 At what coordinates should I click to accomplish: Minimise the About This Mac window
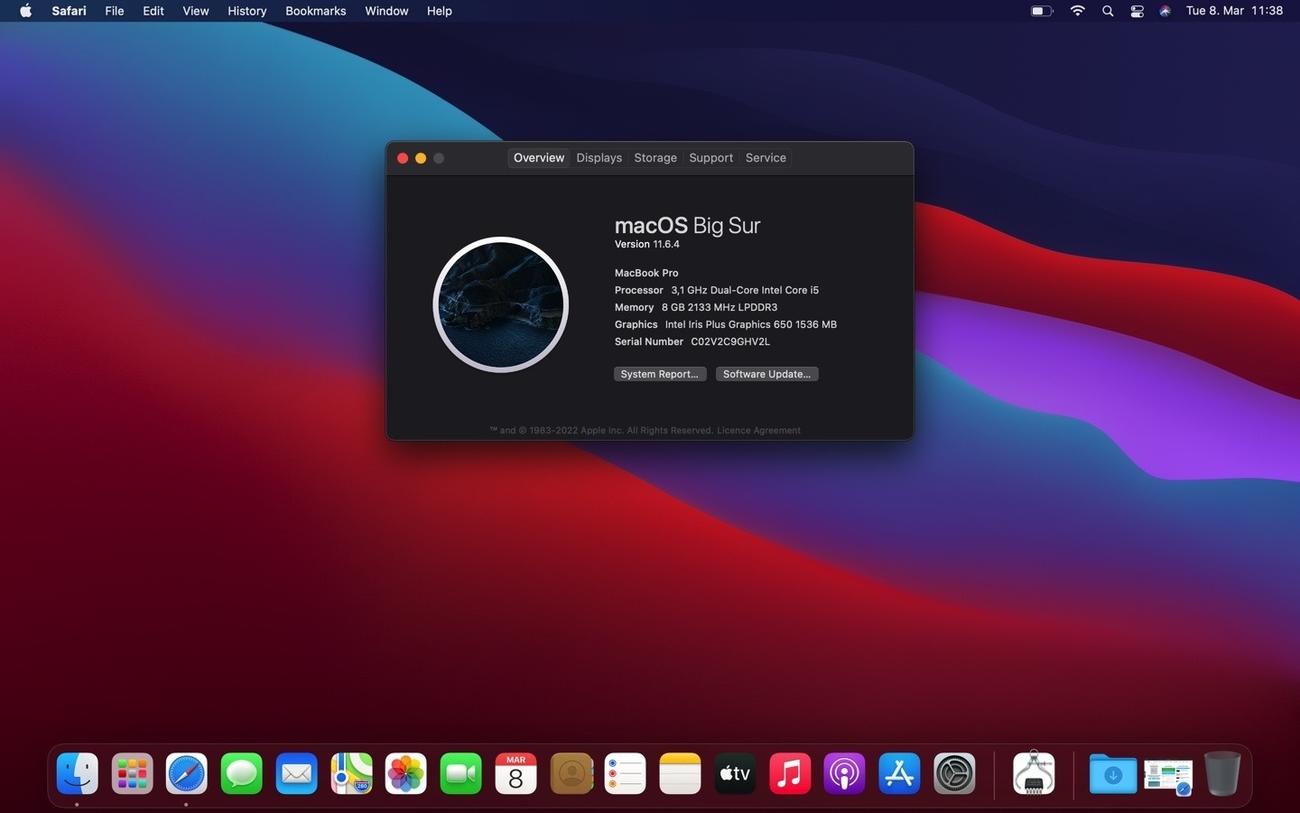tap(421, 158)
